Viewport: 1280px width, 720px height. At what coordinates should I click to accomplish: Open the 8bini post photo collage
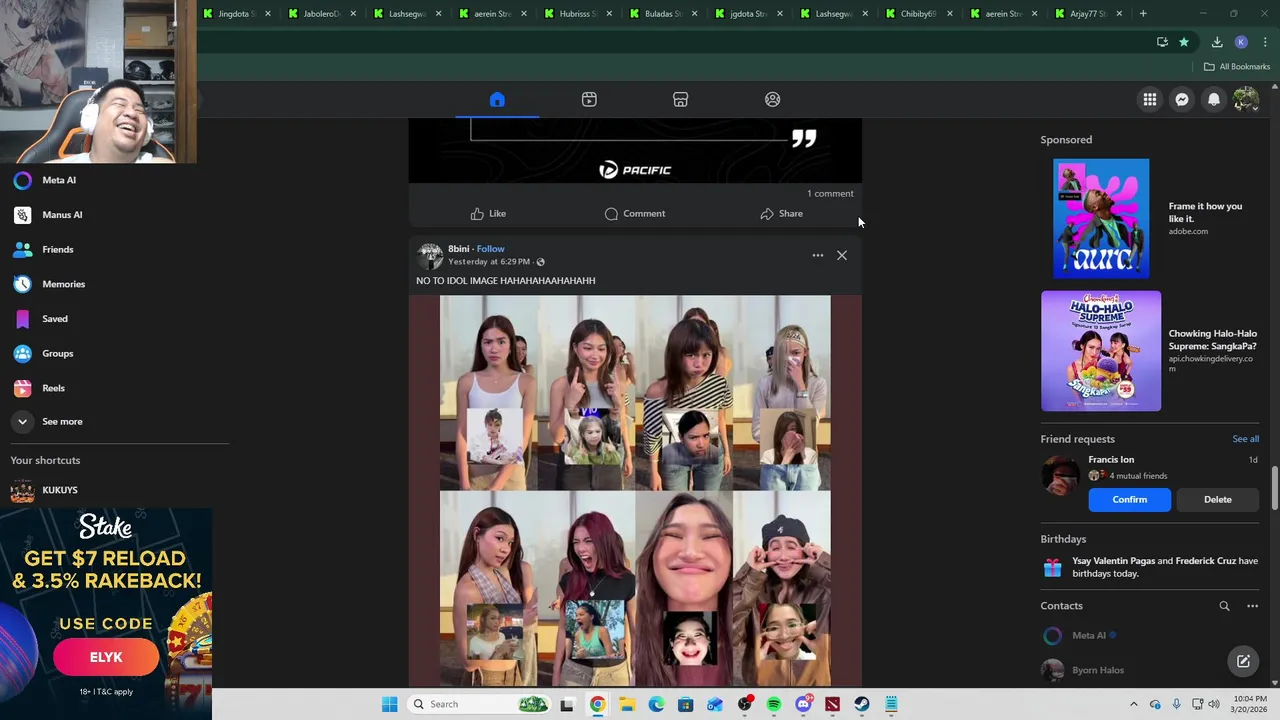pyautogui.click(x=635, y=490)
